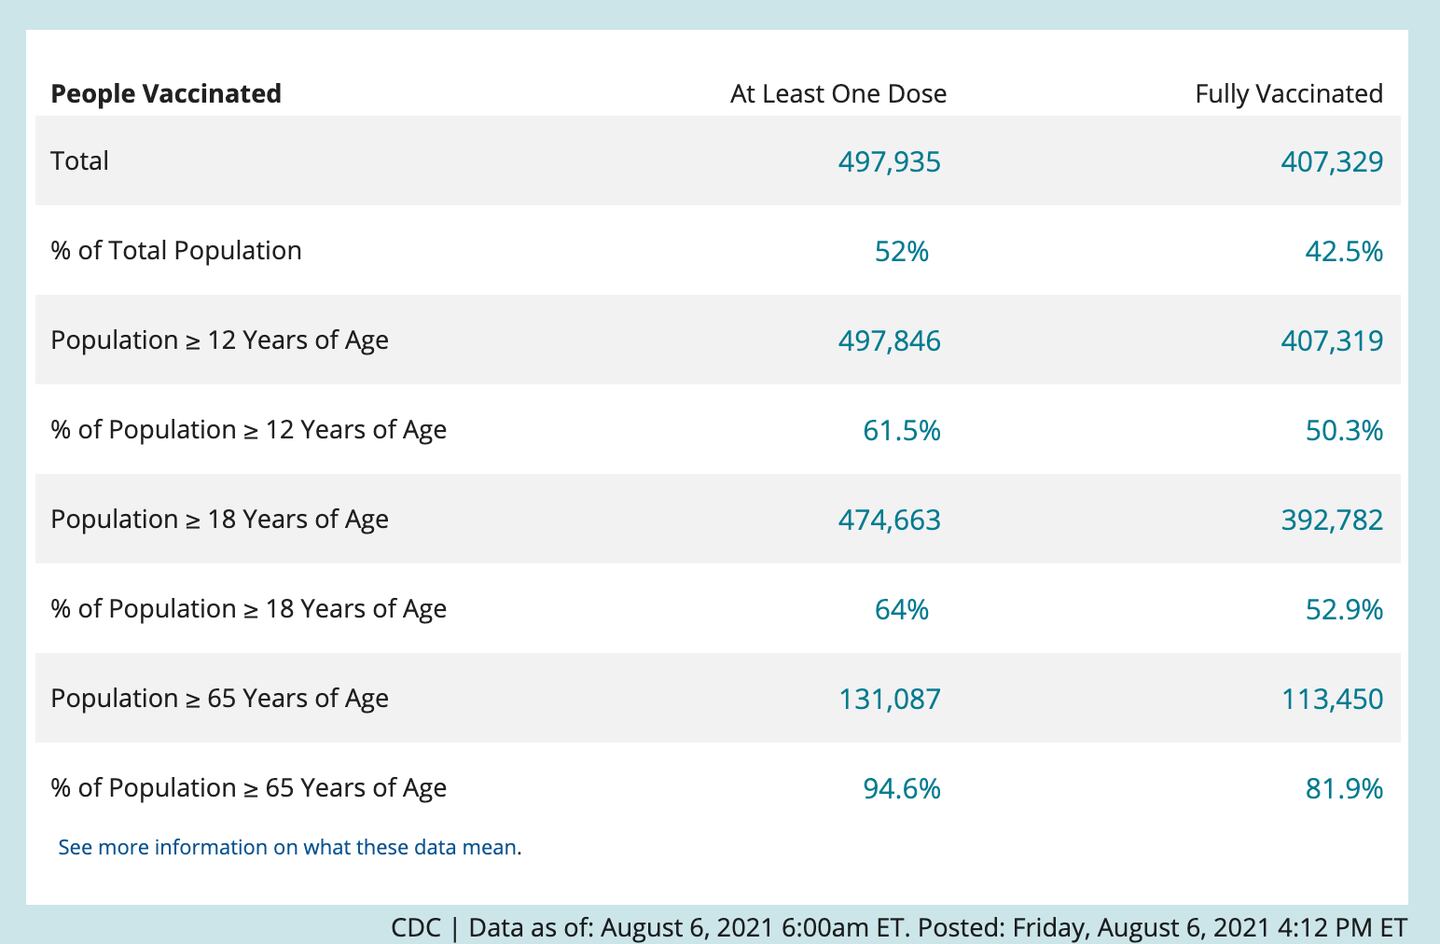Image resolution: width=1440 pixels, height=944 pixels.
Task: Click the 81.9% fully vaccinated value
Action: click(x=1343, y=788)
